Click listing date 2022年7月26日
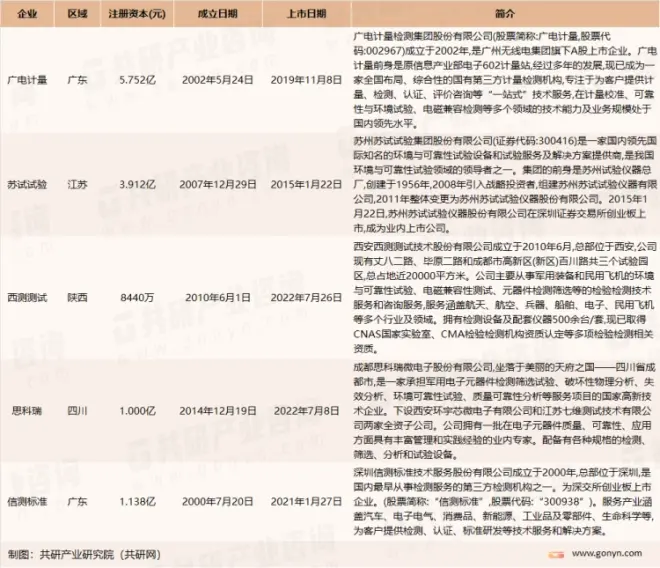The width and height of the screenshot is (660, 568). (306, 298)
